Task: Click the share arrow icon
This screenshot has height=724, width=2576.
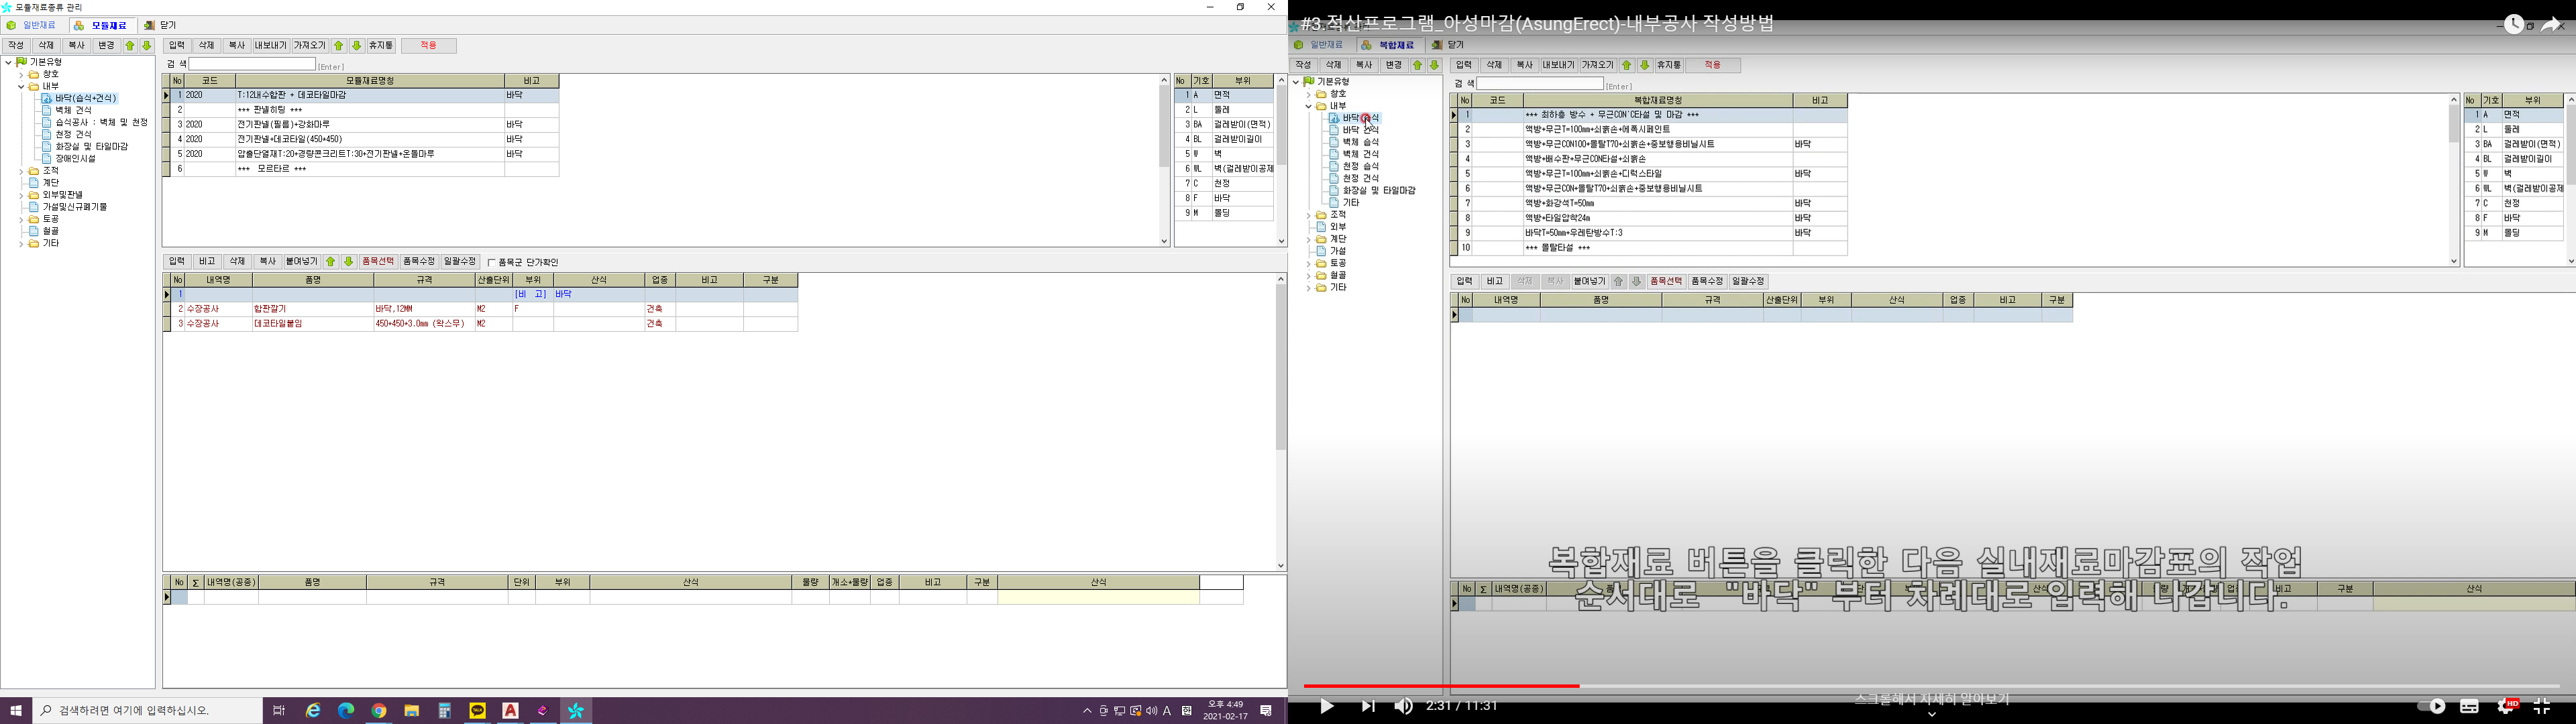Action: click(x=2551, y=25)
